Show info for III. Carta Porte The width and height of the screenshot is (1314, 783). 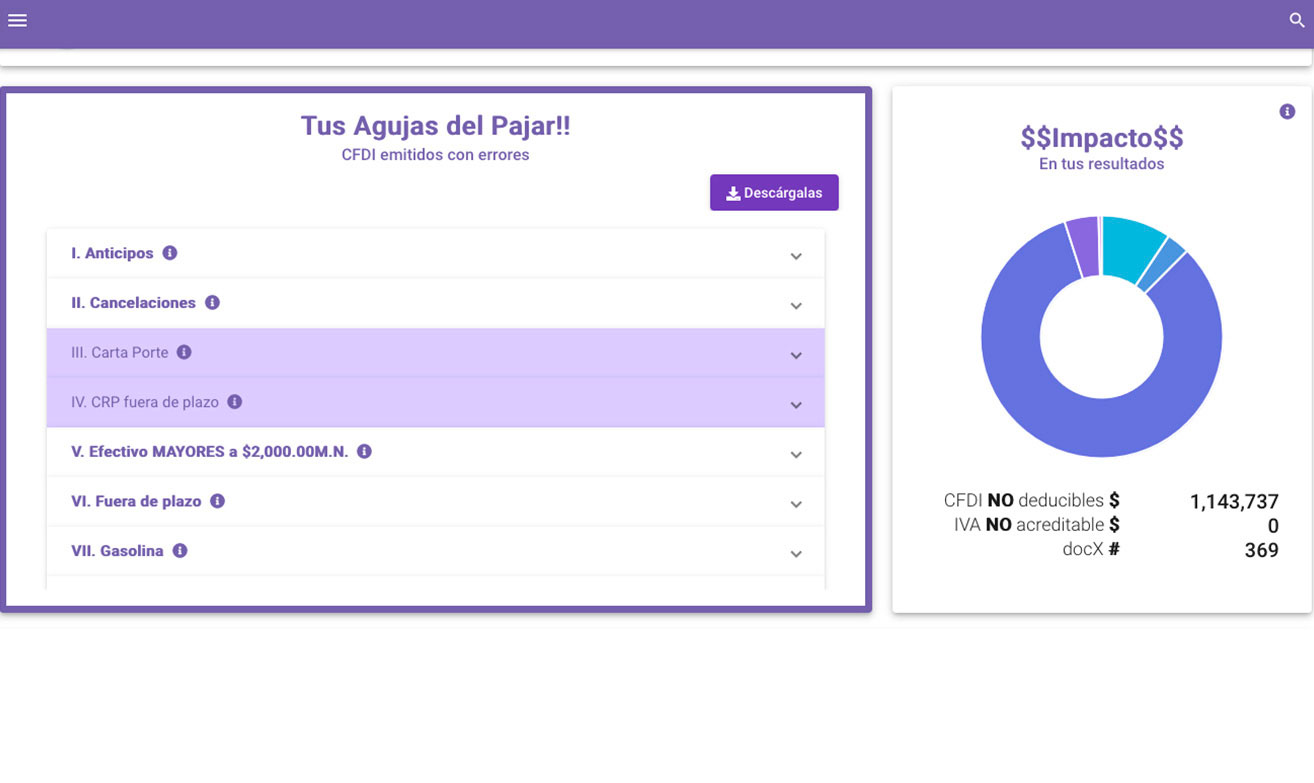(184, 352)
